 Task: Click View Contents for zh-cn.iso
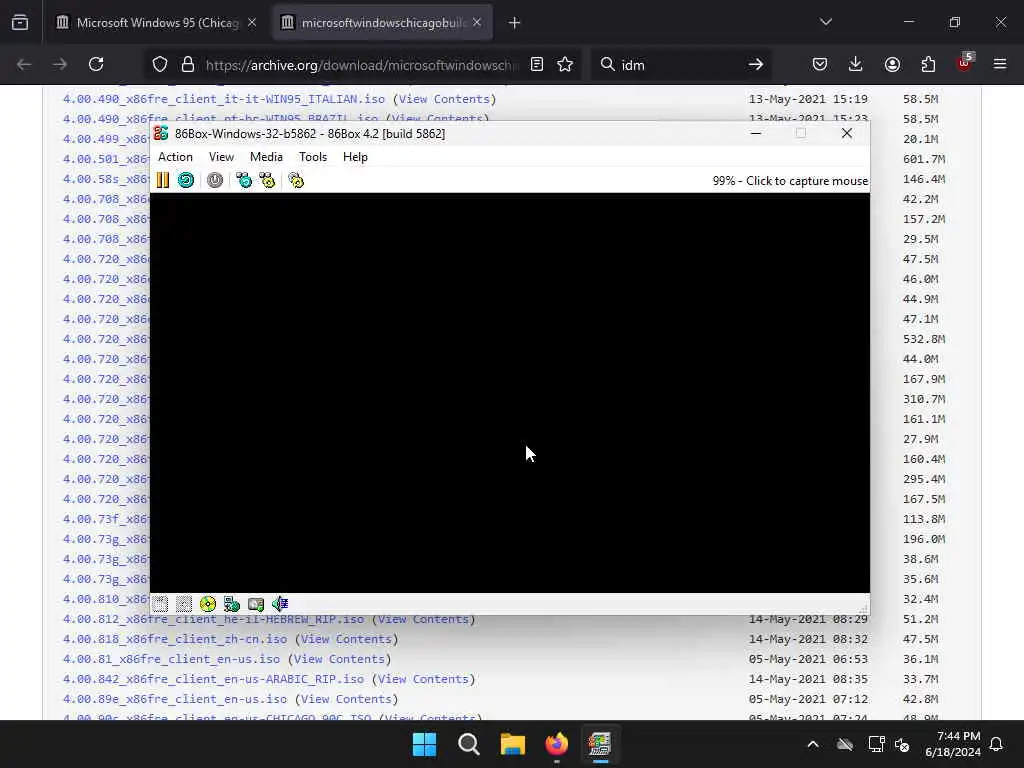tap(346, 639)
